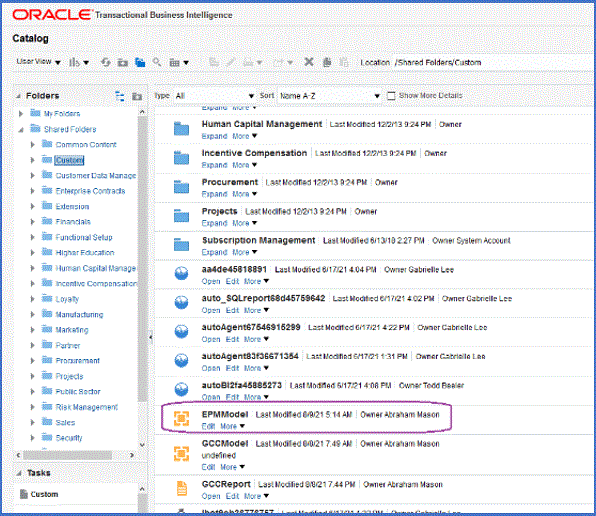Click the autoAgent83f36671354 item name
596x516 pixels.
coord(250,356)
